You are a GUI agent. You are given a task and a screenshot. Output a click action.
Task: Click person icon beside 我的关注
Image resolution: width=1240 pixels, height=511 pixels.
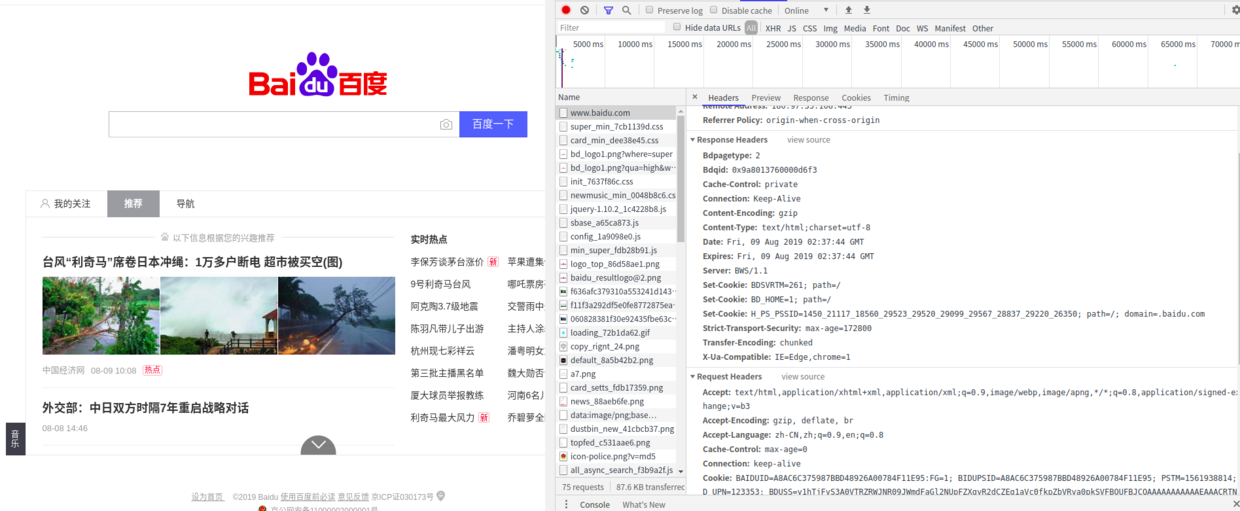pos(45,203)
